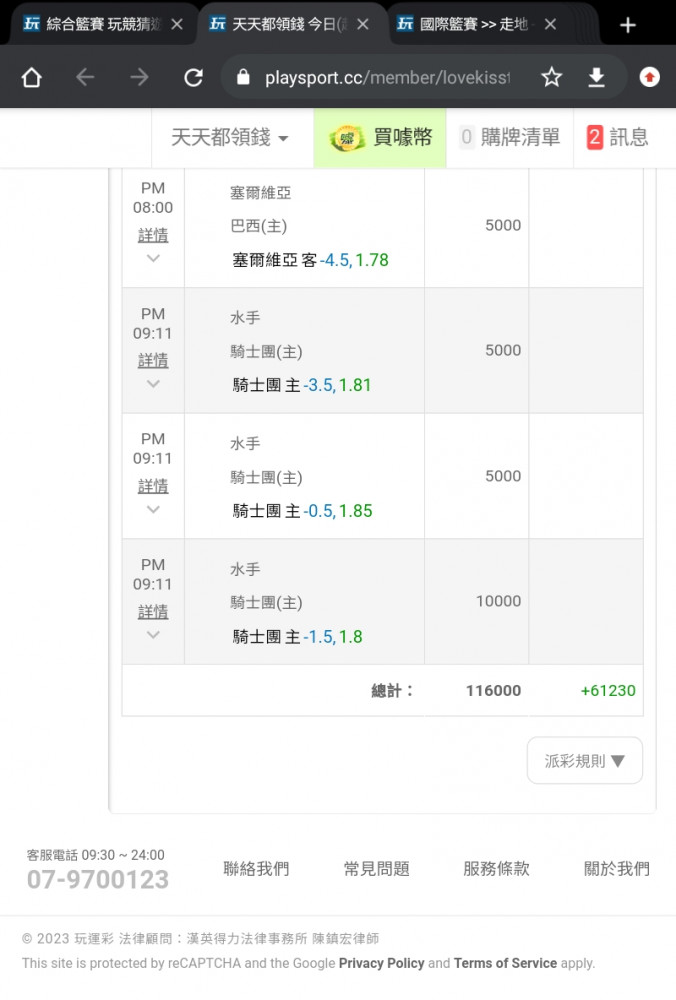Open 詳情 link for 08:00 Serbia game
The width and height of the screenshot is (676, 1000).
pos(153,235)
